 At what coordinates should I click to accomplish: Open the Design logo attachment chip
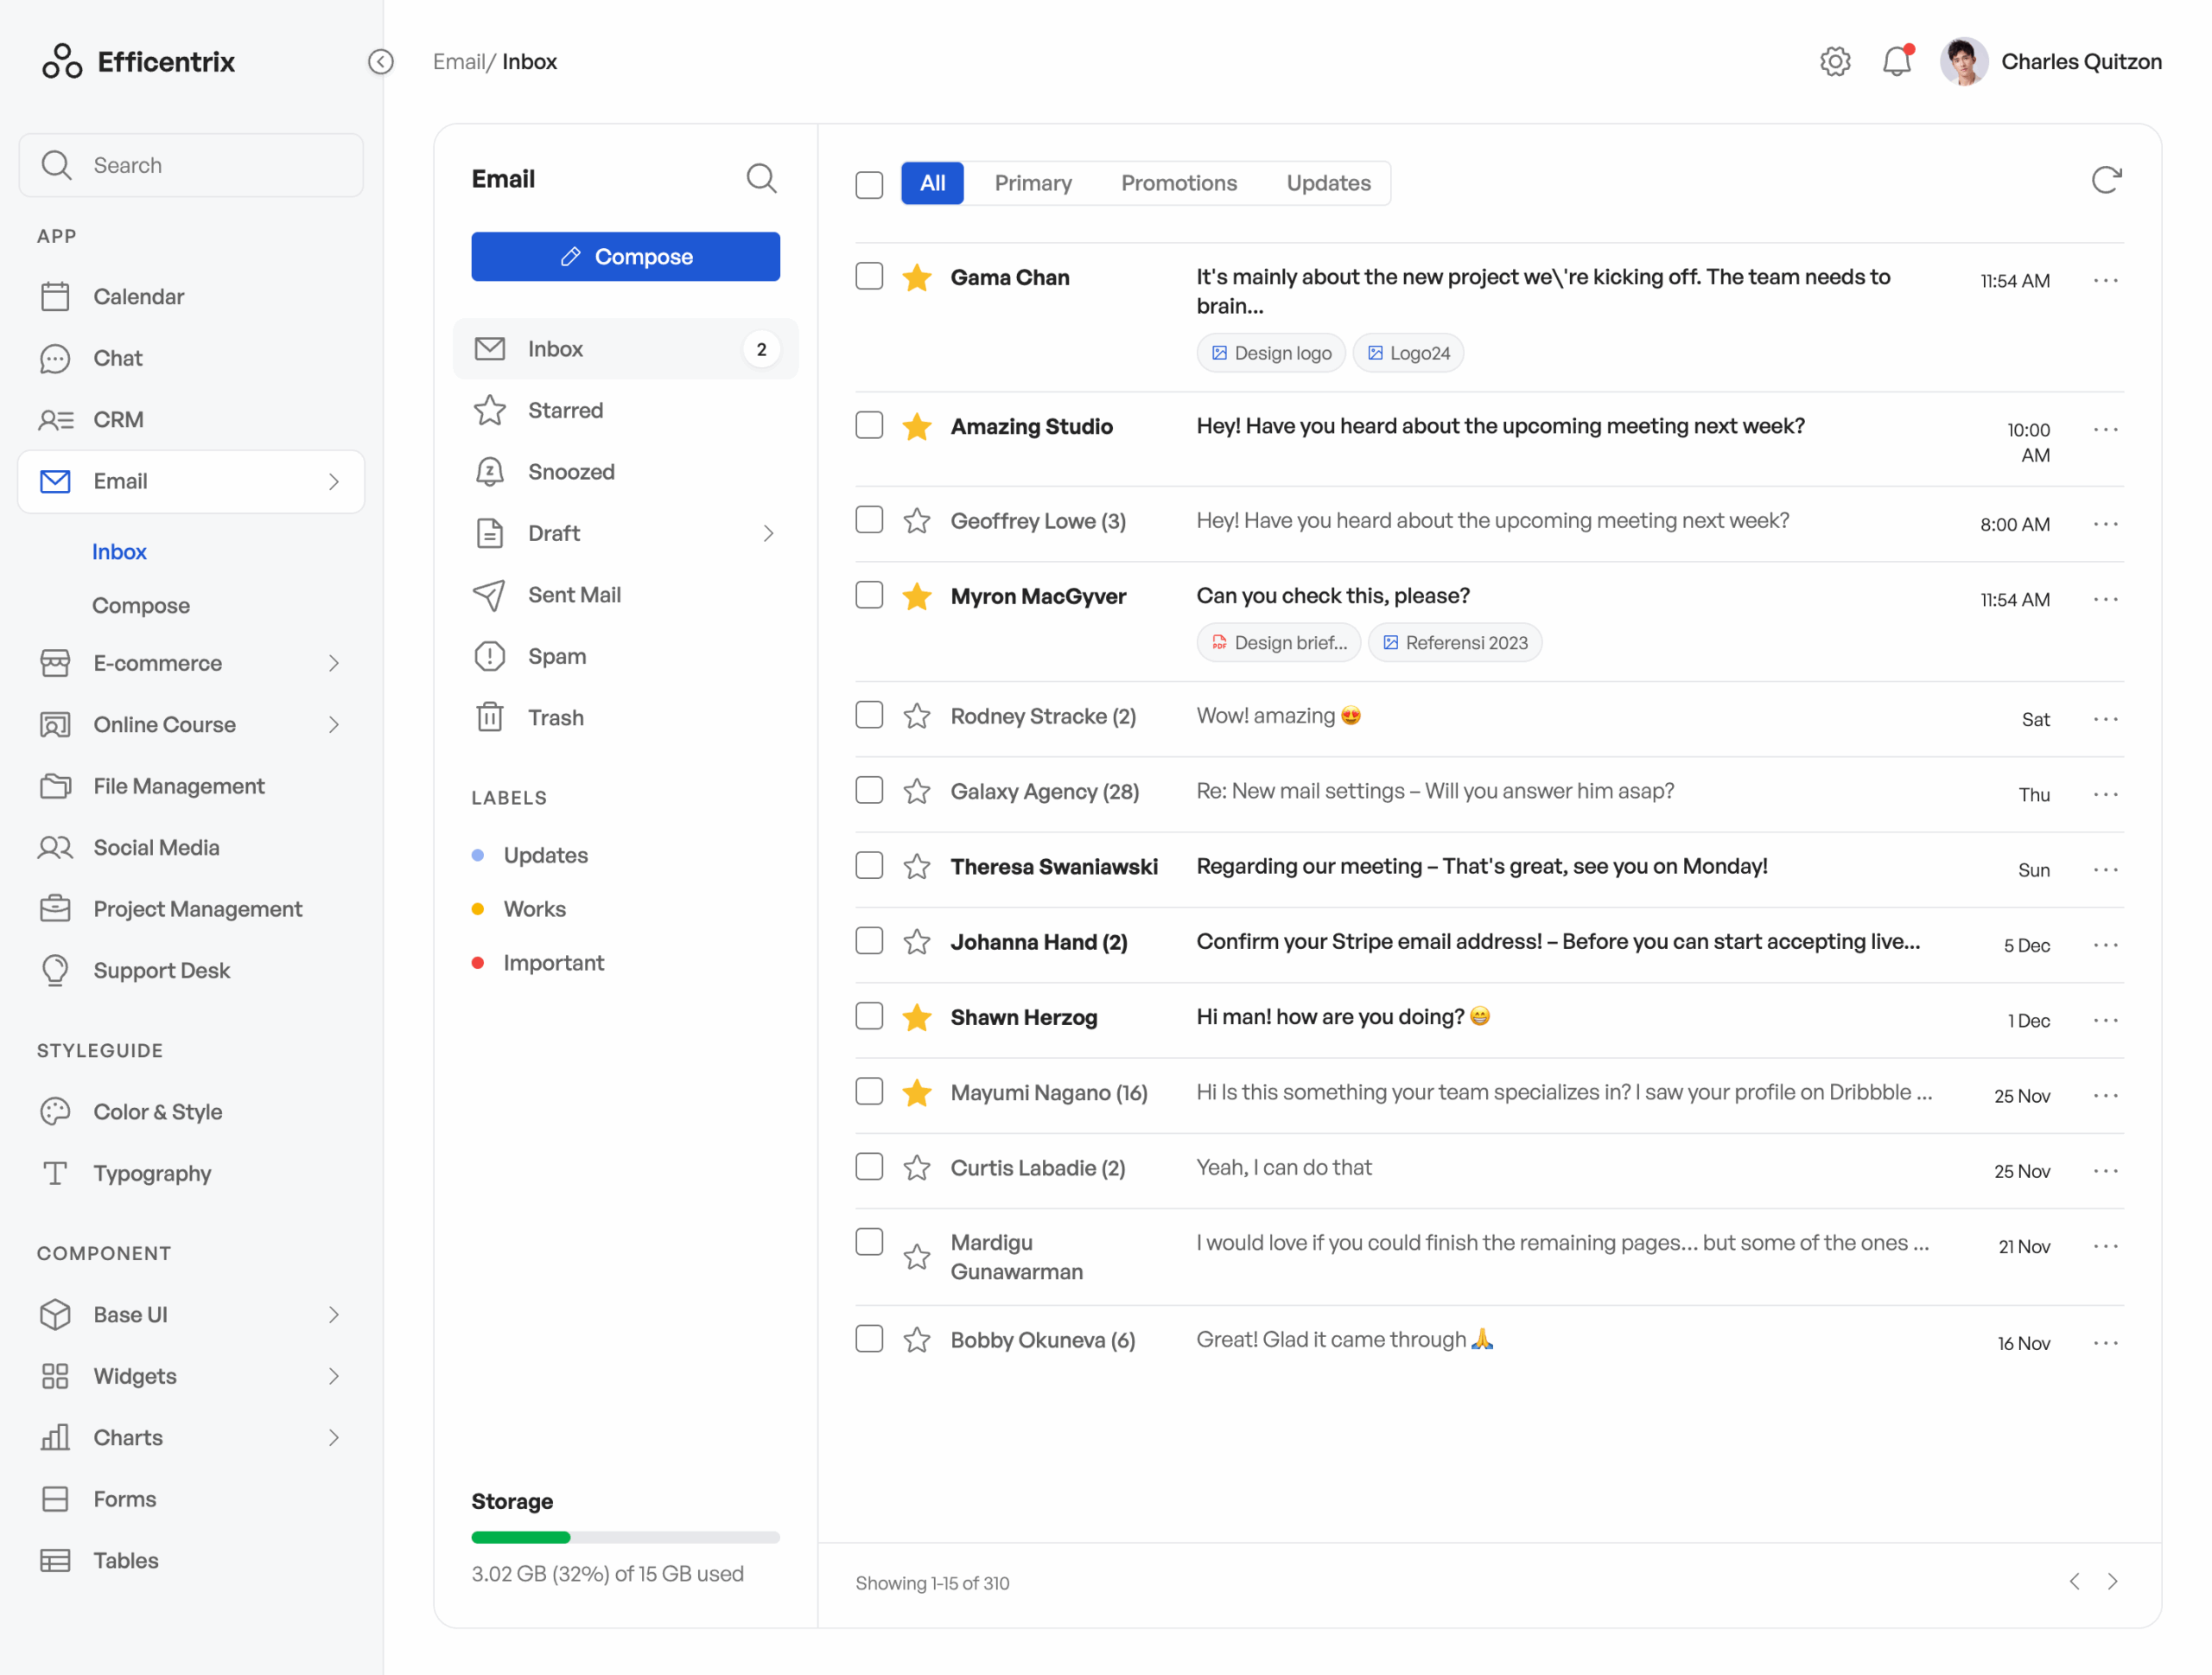coord(1270,353)
